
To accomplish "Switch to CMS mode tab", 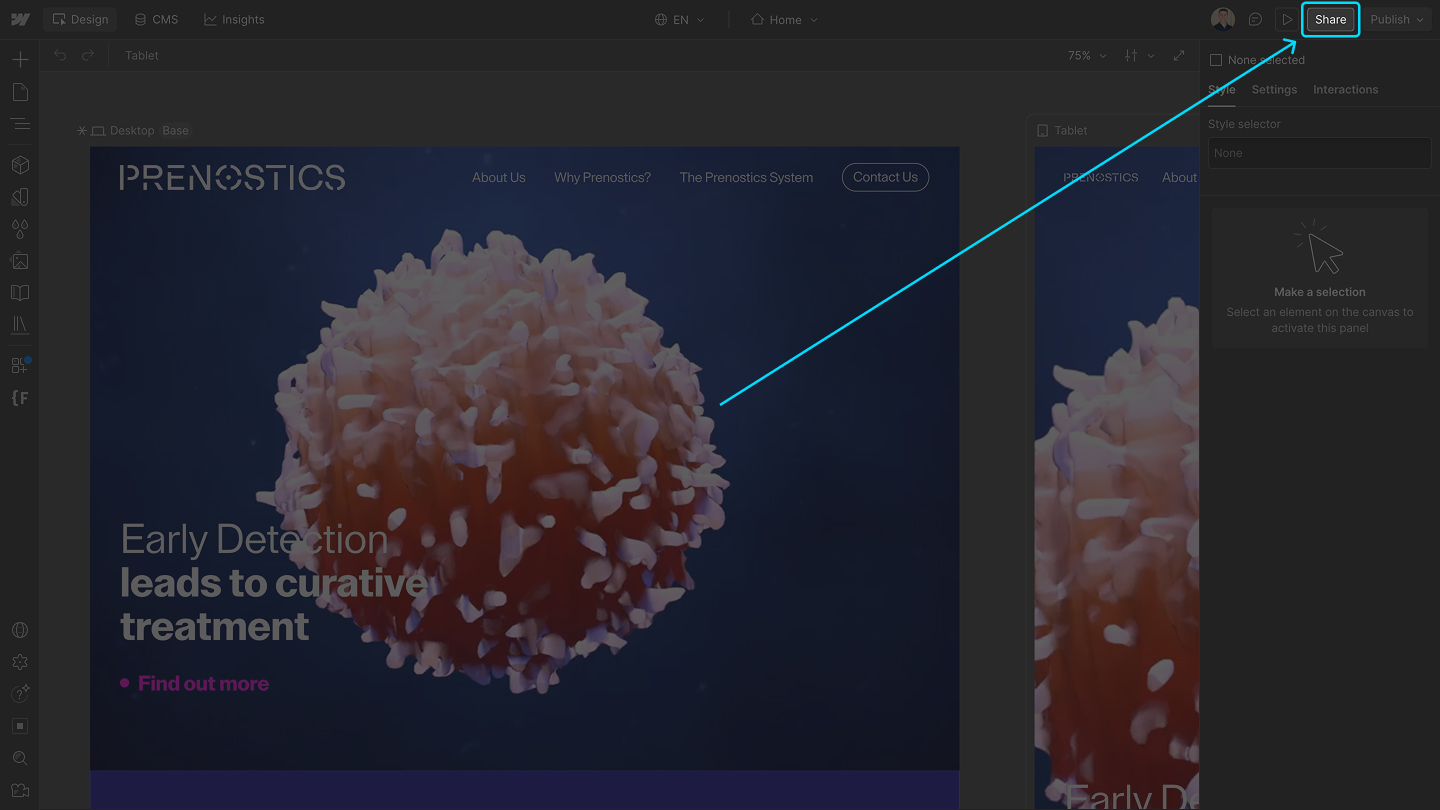I will pos(156,19).
